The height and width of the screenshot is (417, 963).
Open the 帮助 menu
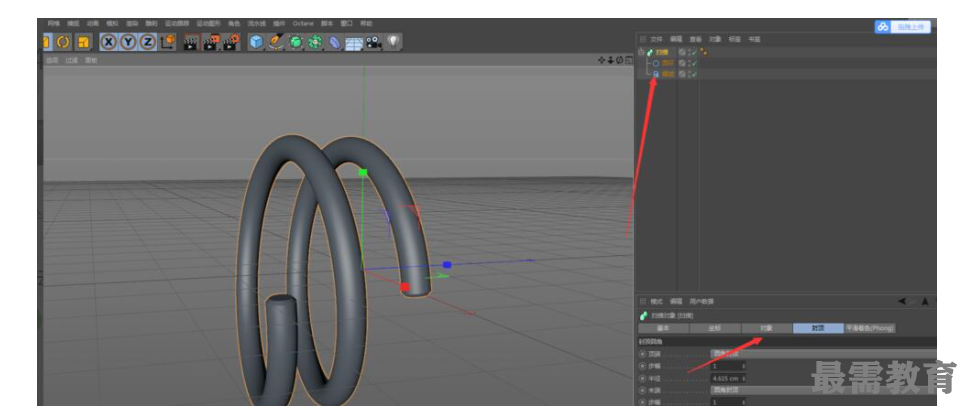(x=366, y=23)
